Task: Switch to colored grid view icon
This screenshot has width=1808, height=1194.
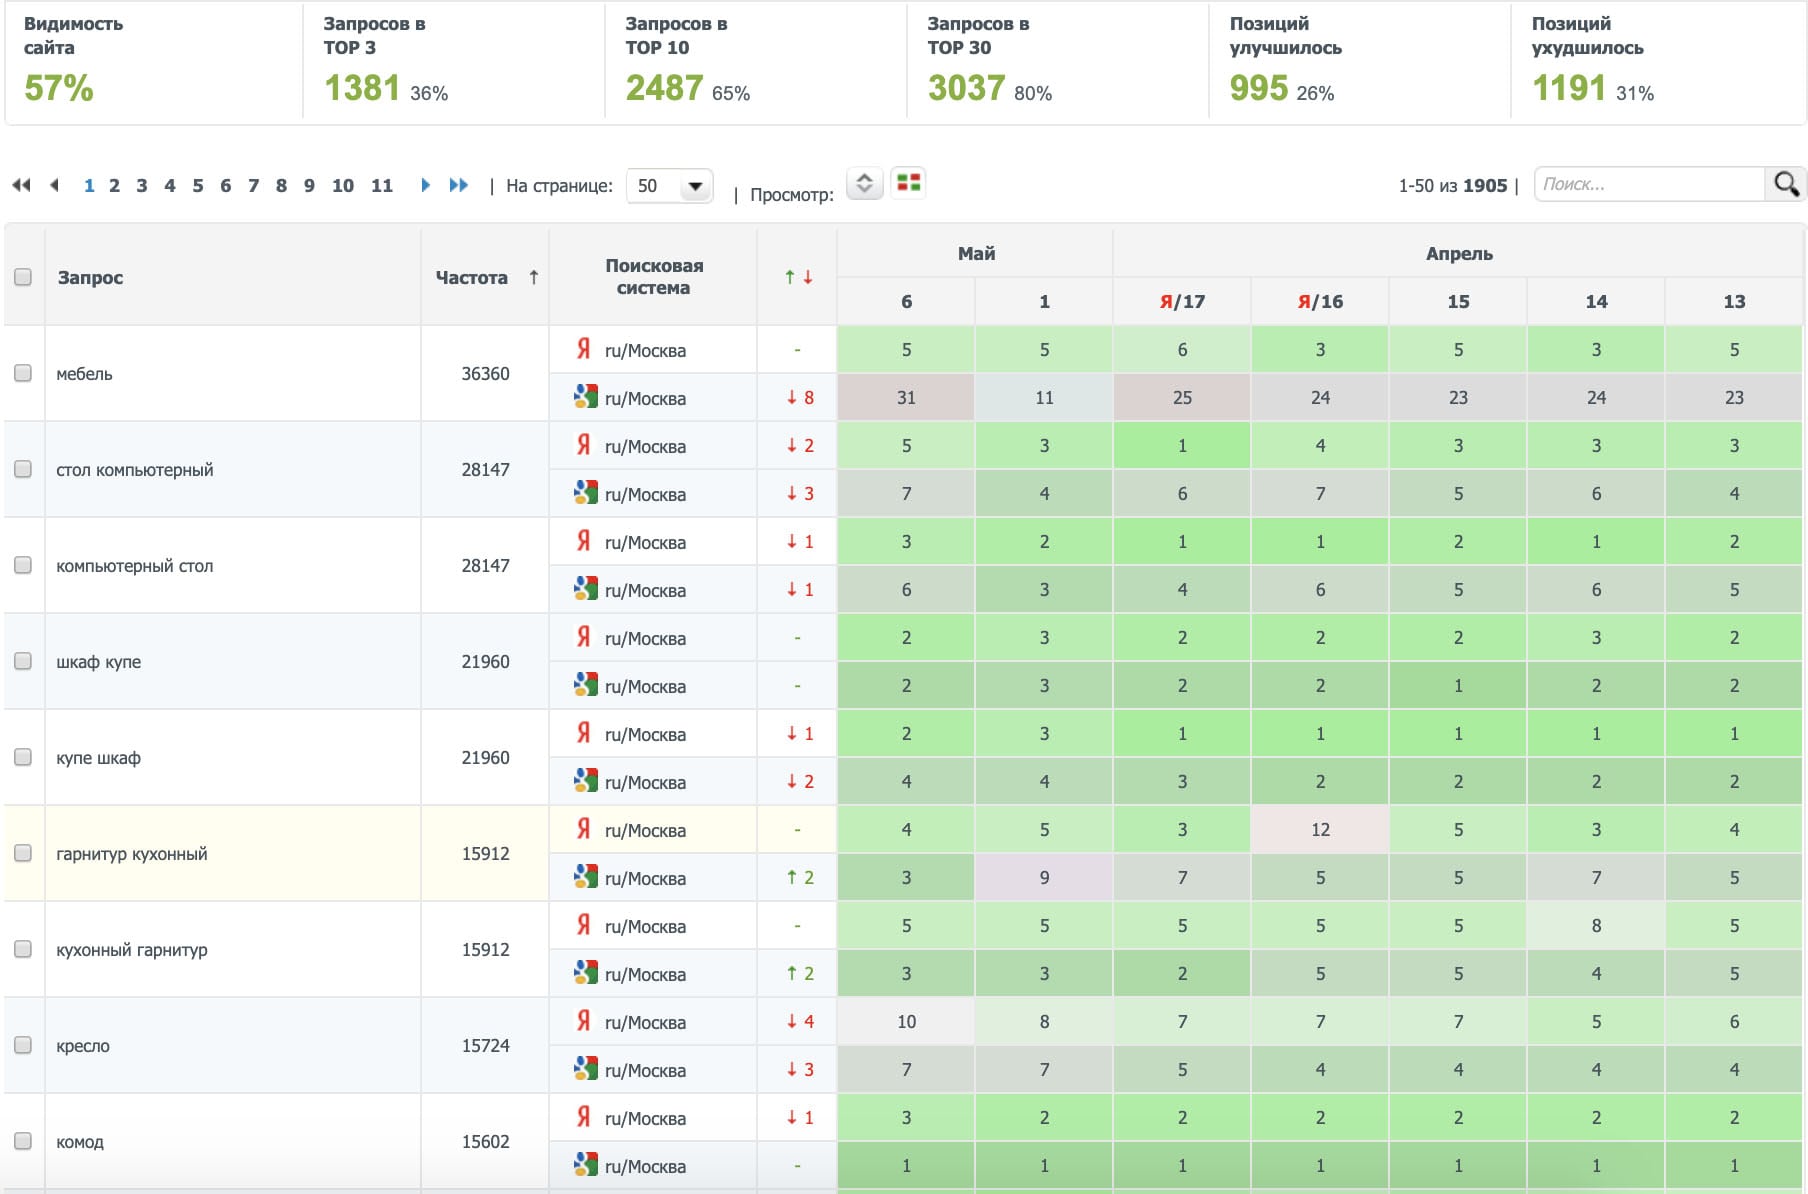Action: tap(908, 183)
